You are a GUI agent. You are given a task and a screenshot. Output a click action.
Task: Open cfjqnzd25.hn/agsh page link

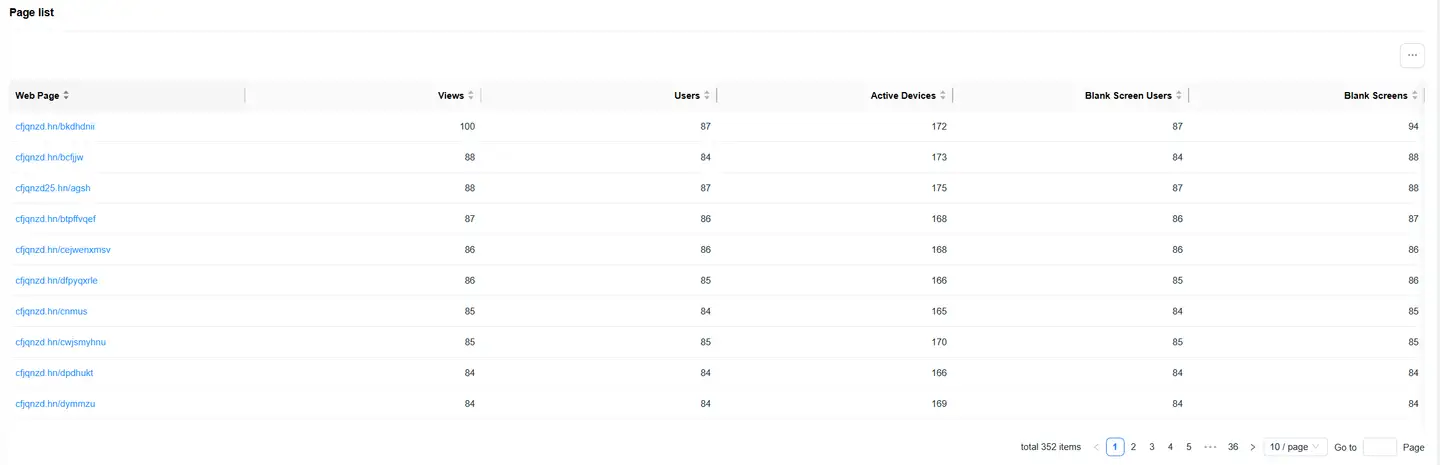click(x=53, y=188)
